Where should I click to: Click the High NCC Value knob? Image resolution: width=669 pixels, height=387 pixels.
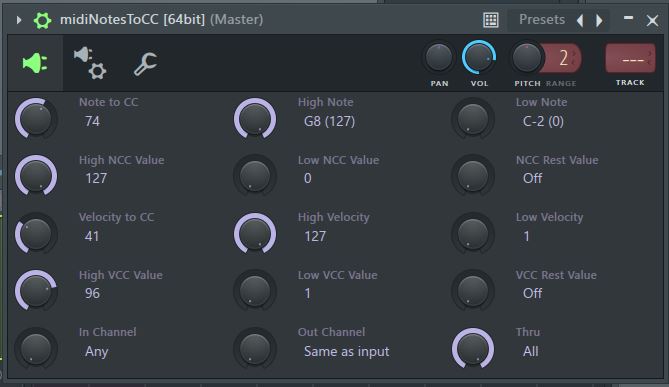pyautogui.click(x=36, y=175)
